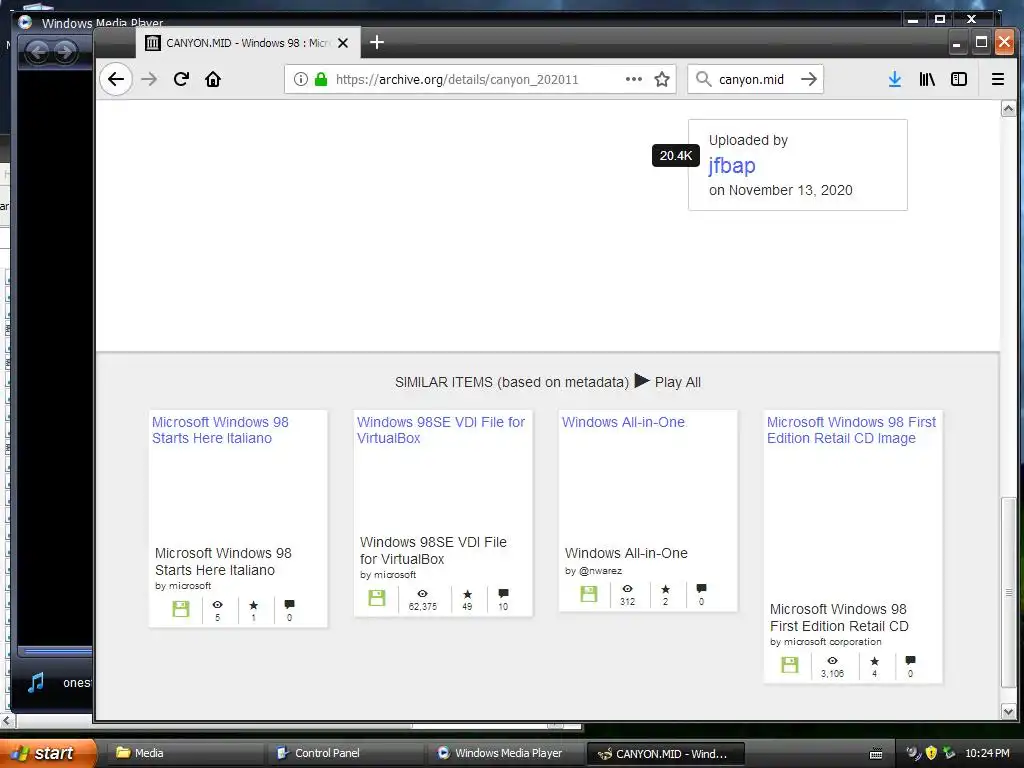Click views eye icon on Italiano card
Screen dimensions: 1024x768
(217, 605)
